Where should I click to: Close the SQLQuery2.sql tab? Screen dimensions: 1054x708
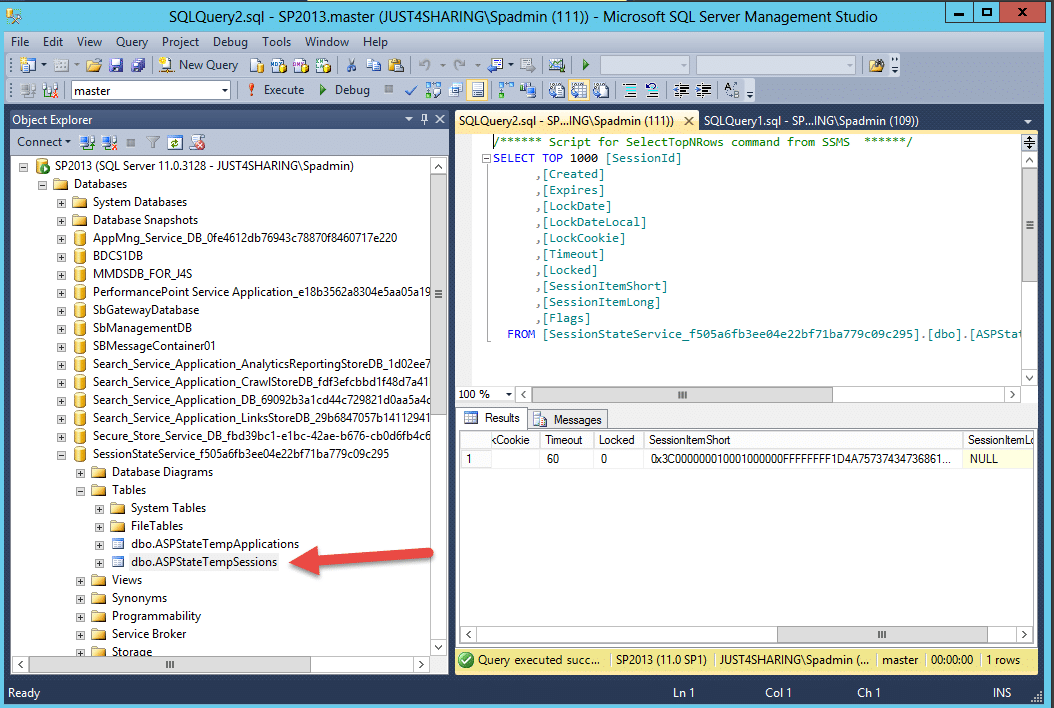click(688, 121)
